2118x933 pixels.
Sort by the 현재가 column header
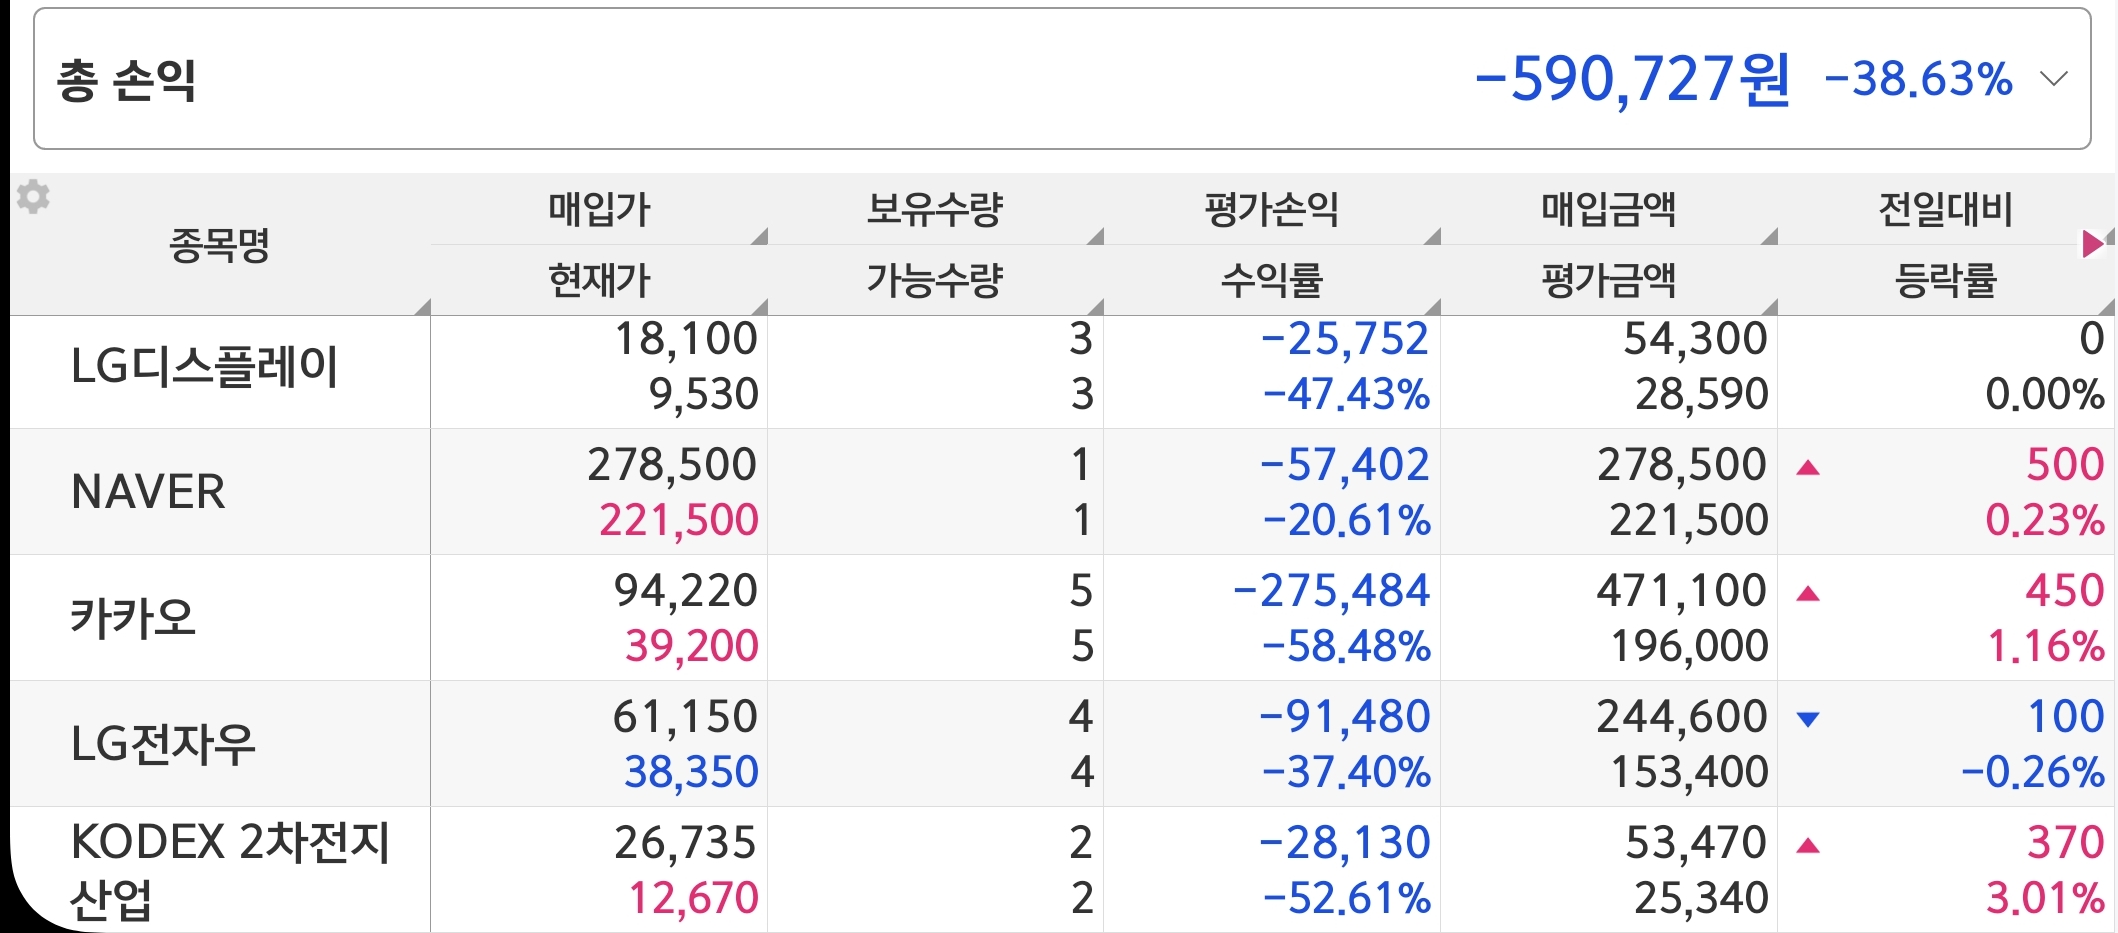click(599, 280)
